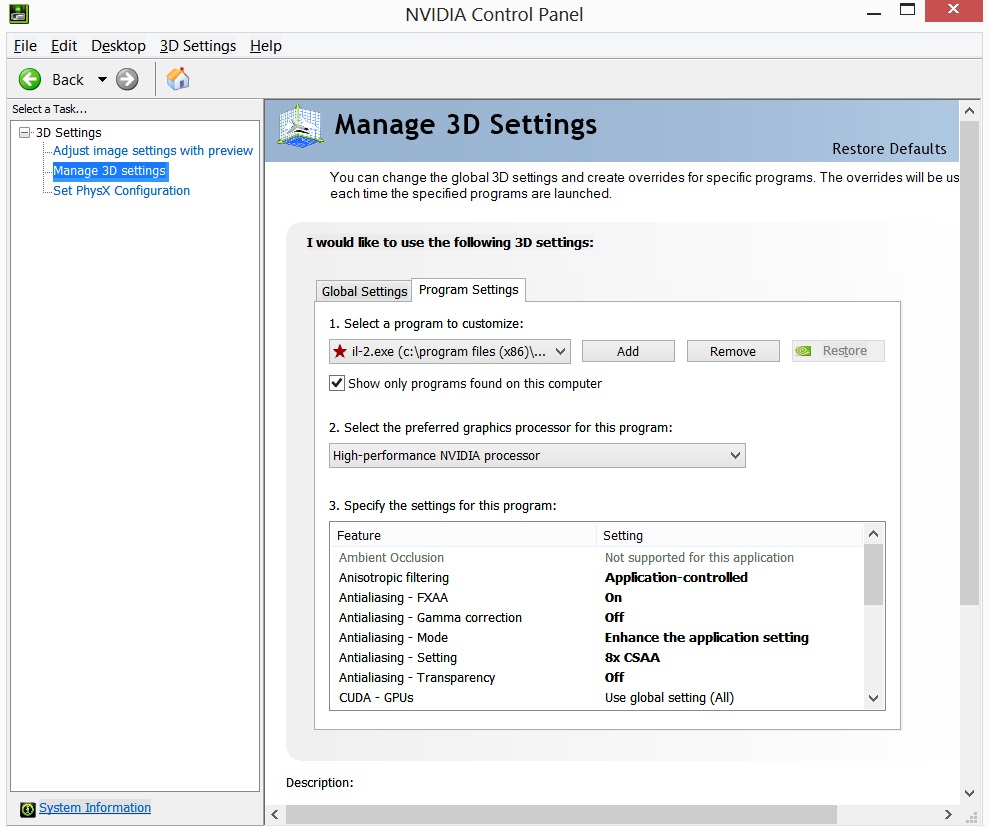Click Enhance the application setting value
Screen dimensions: 989x827
coord(706,638)
